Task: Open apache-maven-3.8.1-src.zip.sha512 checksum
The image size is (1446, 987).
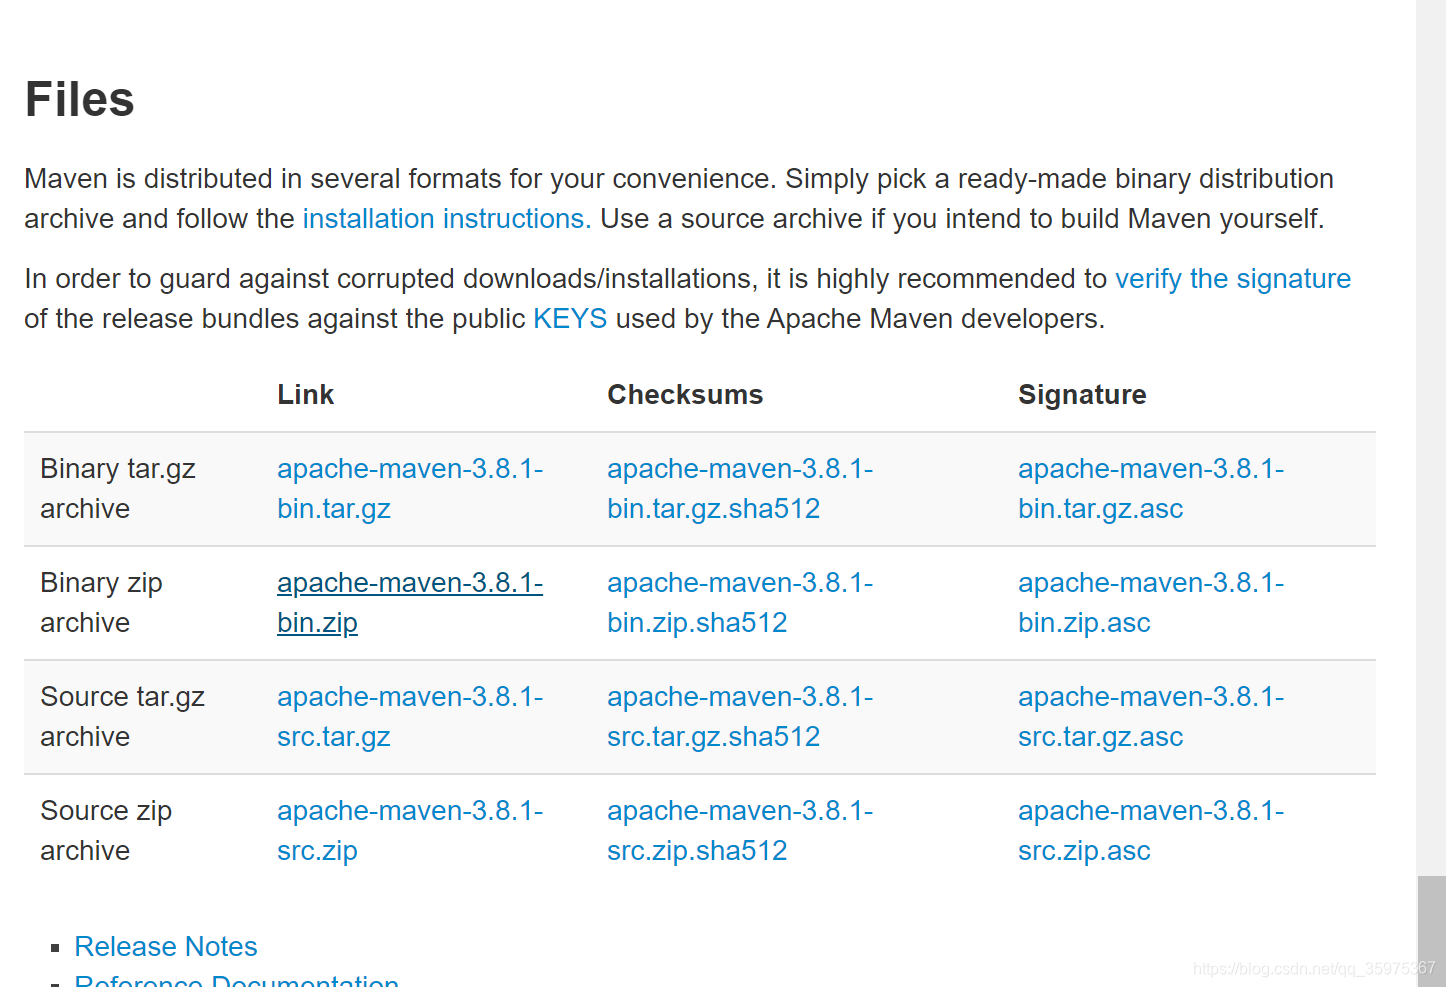Action: [740, 831]
